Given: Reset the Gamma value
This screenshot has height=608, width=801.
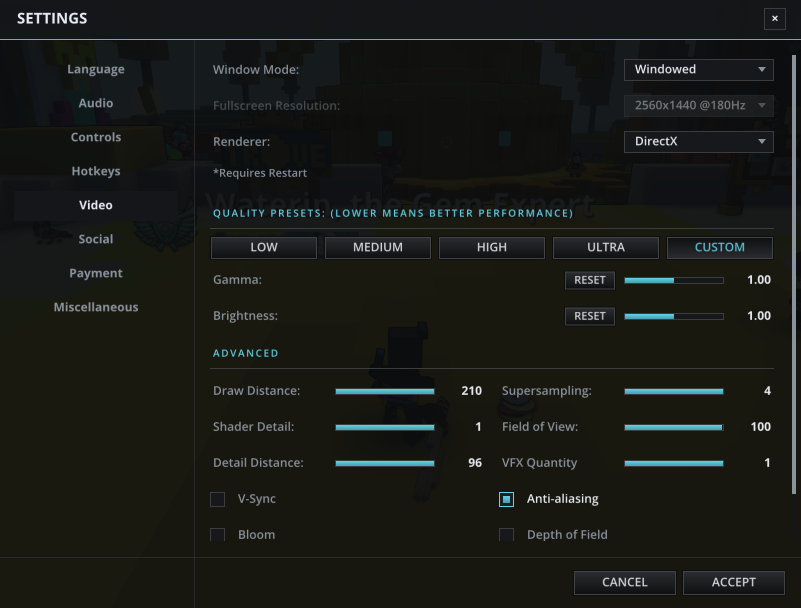Looking at the screenshot, I should [x=590, y=280].
